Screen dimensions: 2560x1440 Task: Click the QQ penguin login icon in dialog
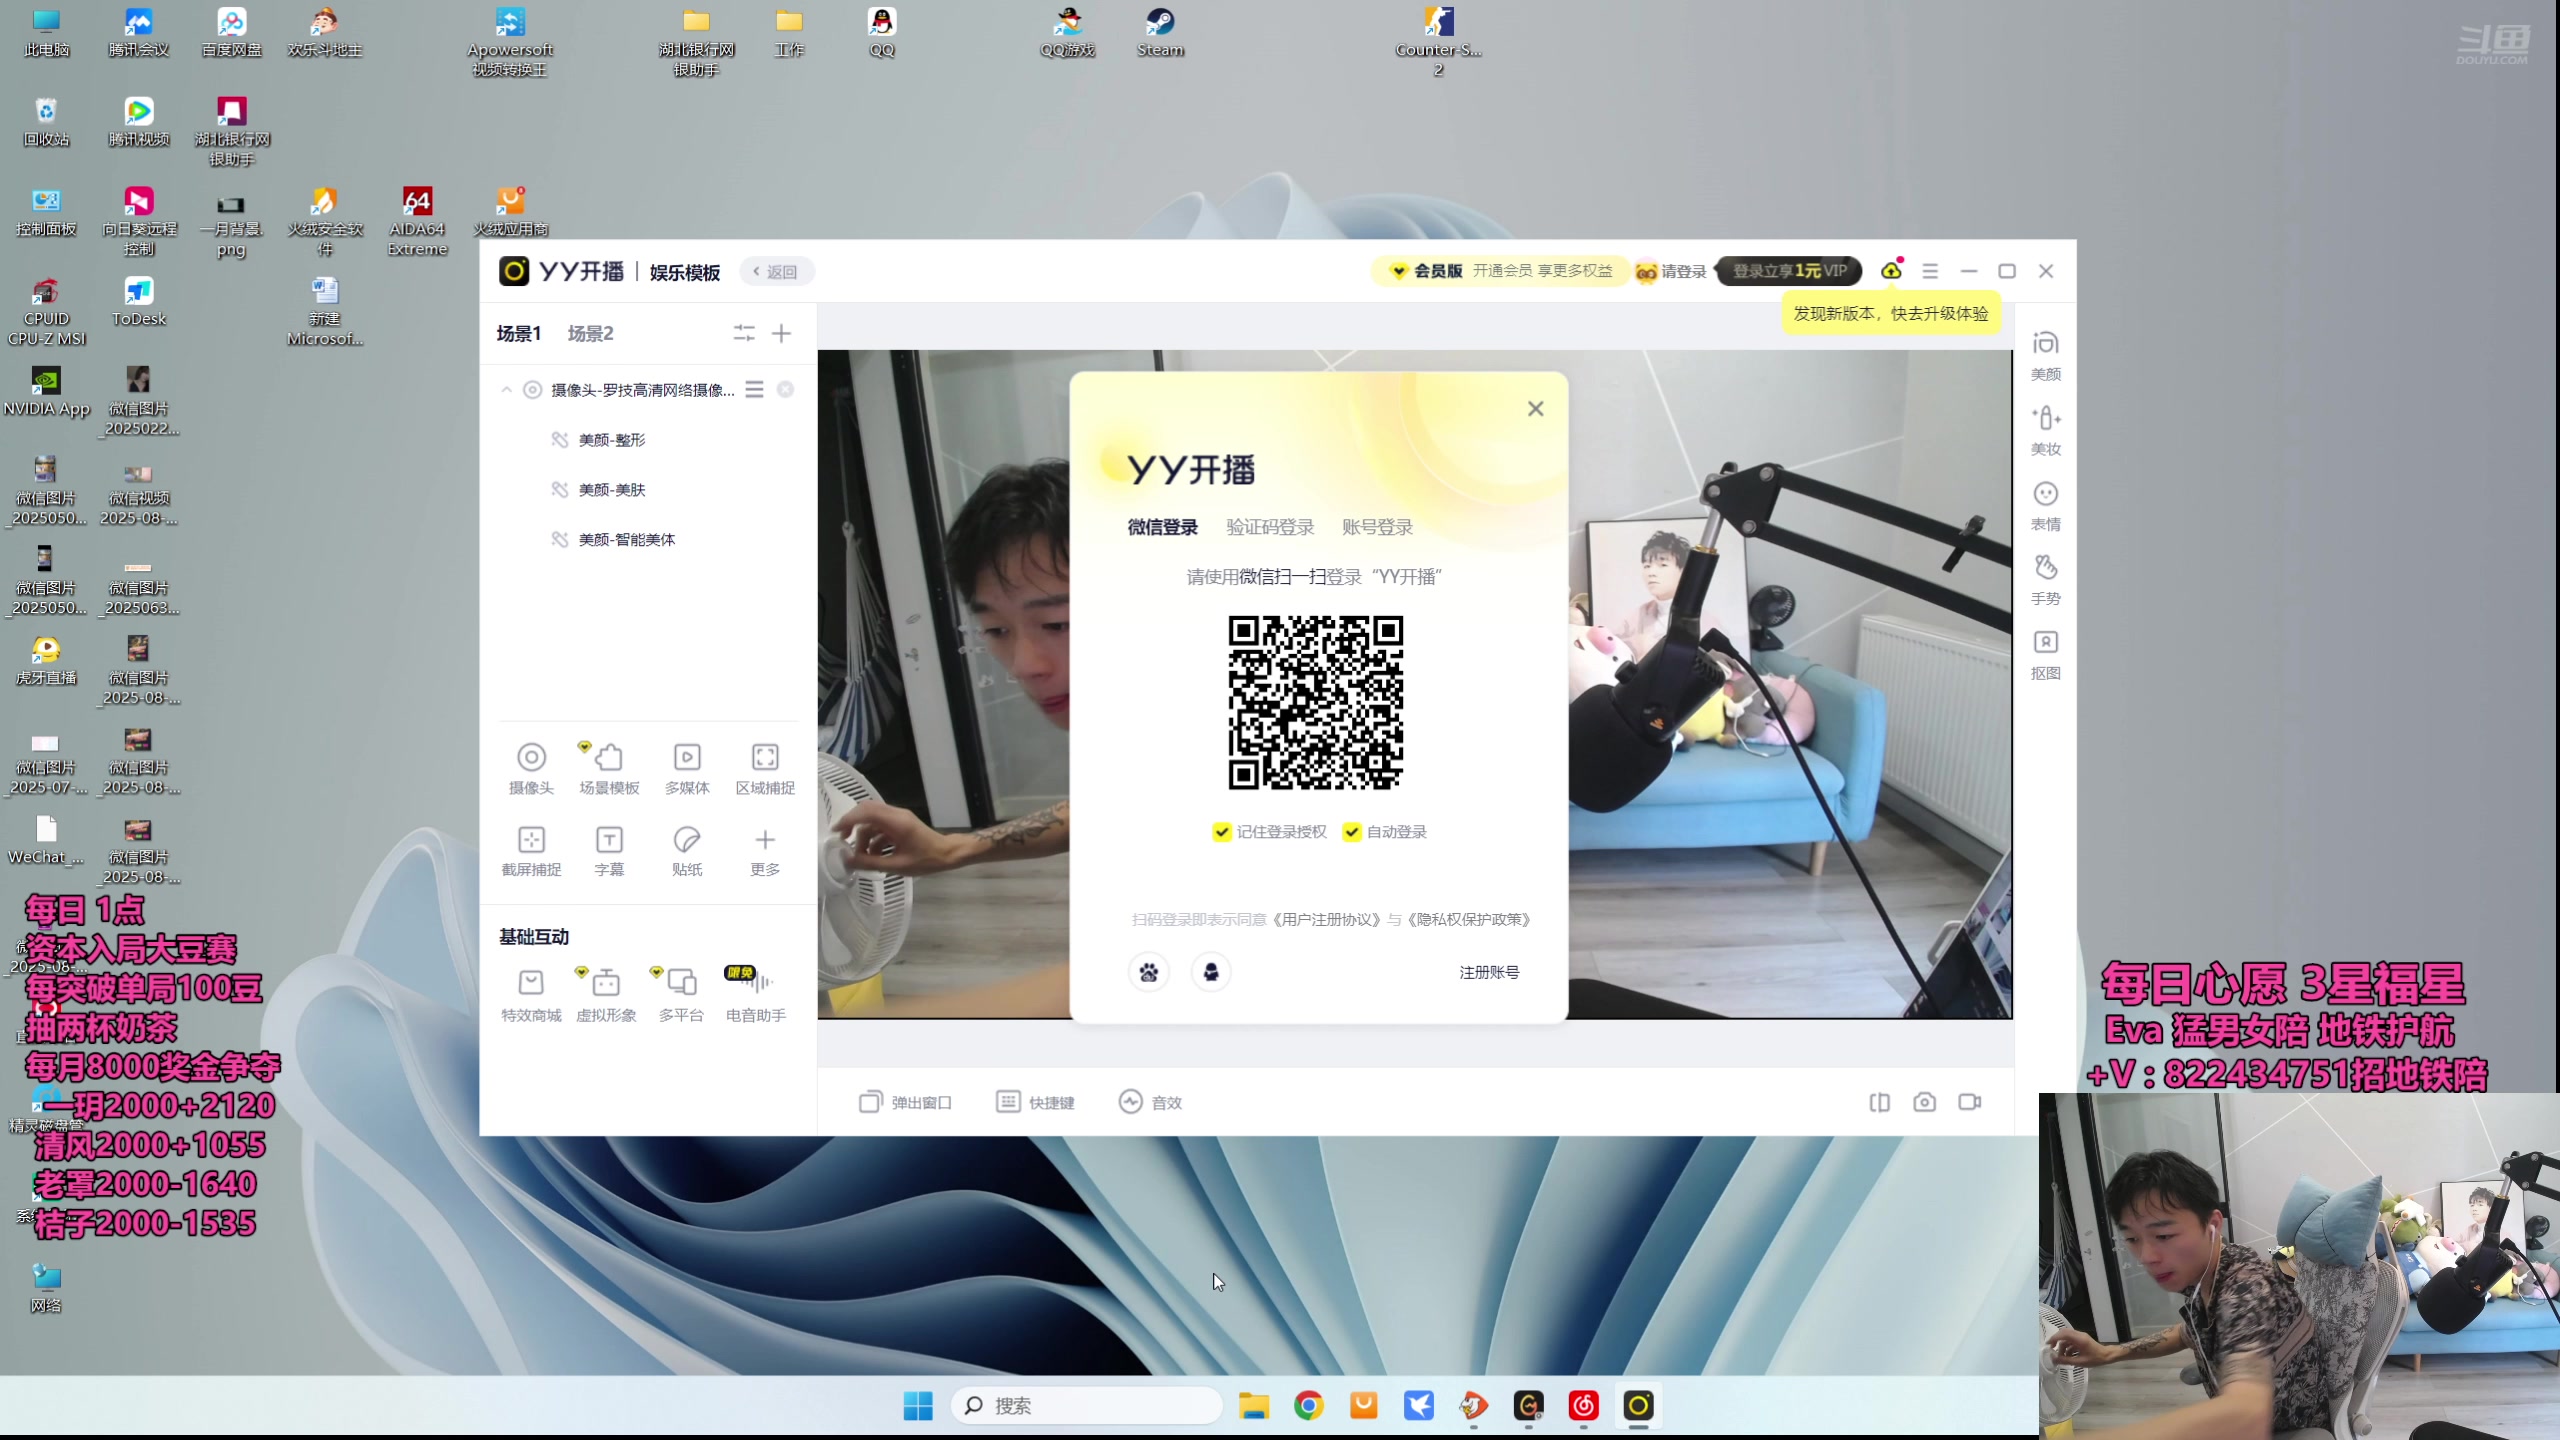[1211, 972]
